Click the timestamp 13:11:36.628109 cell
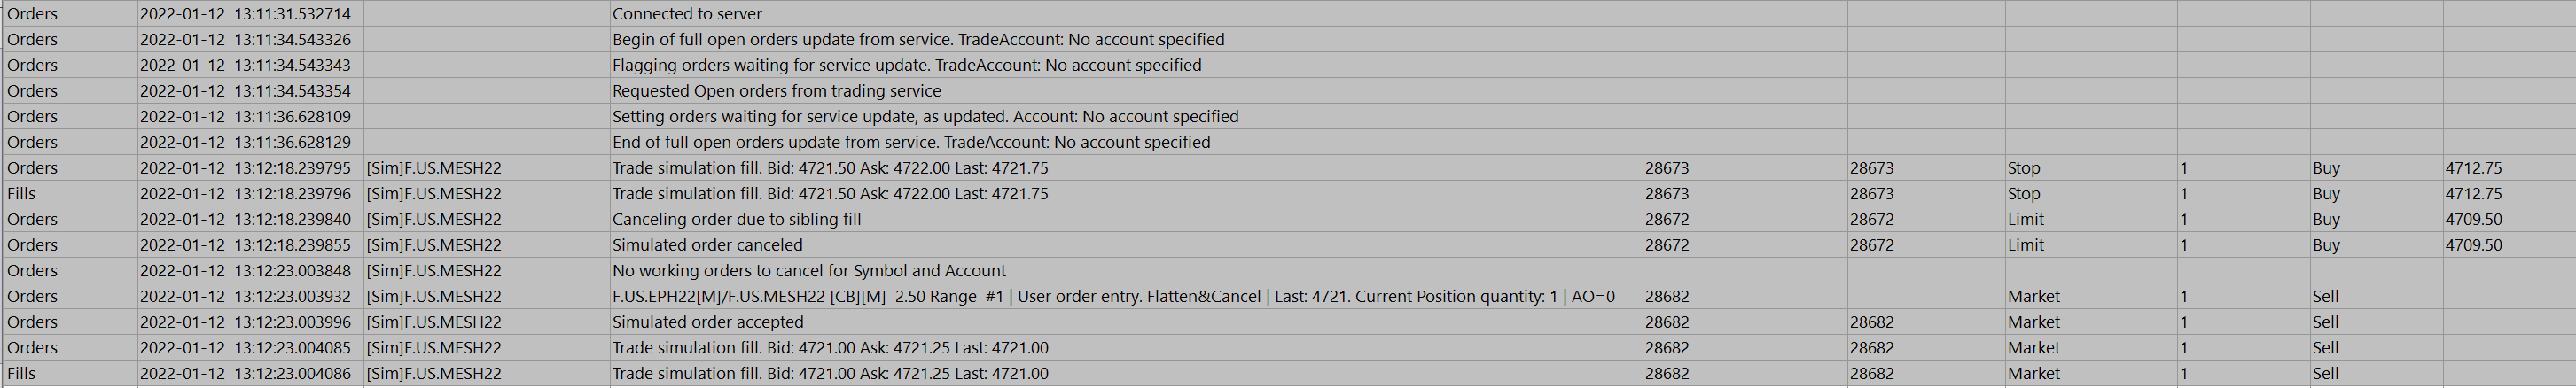 pyautogui.click(x=245, y=117)
